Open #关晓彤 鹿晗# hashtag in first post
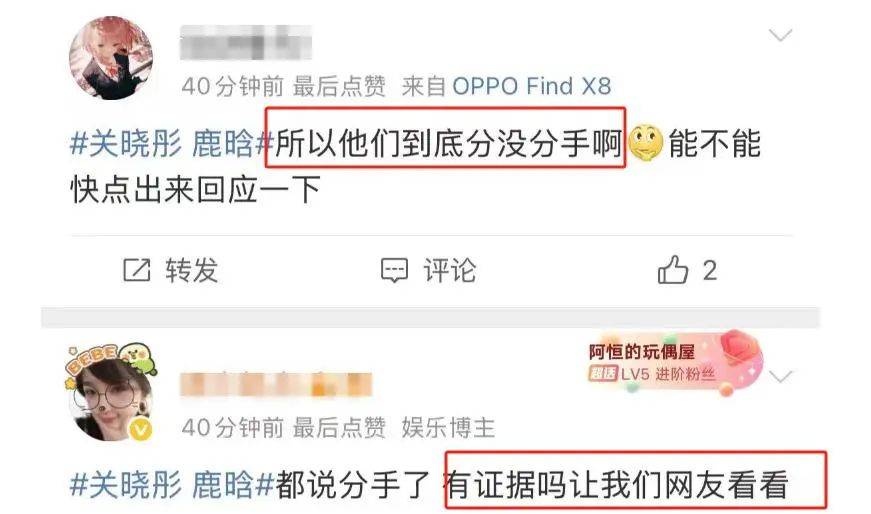Viewport: 871px width, 514px height. pos(172,144)
